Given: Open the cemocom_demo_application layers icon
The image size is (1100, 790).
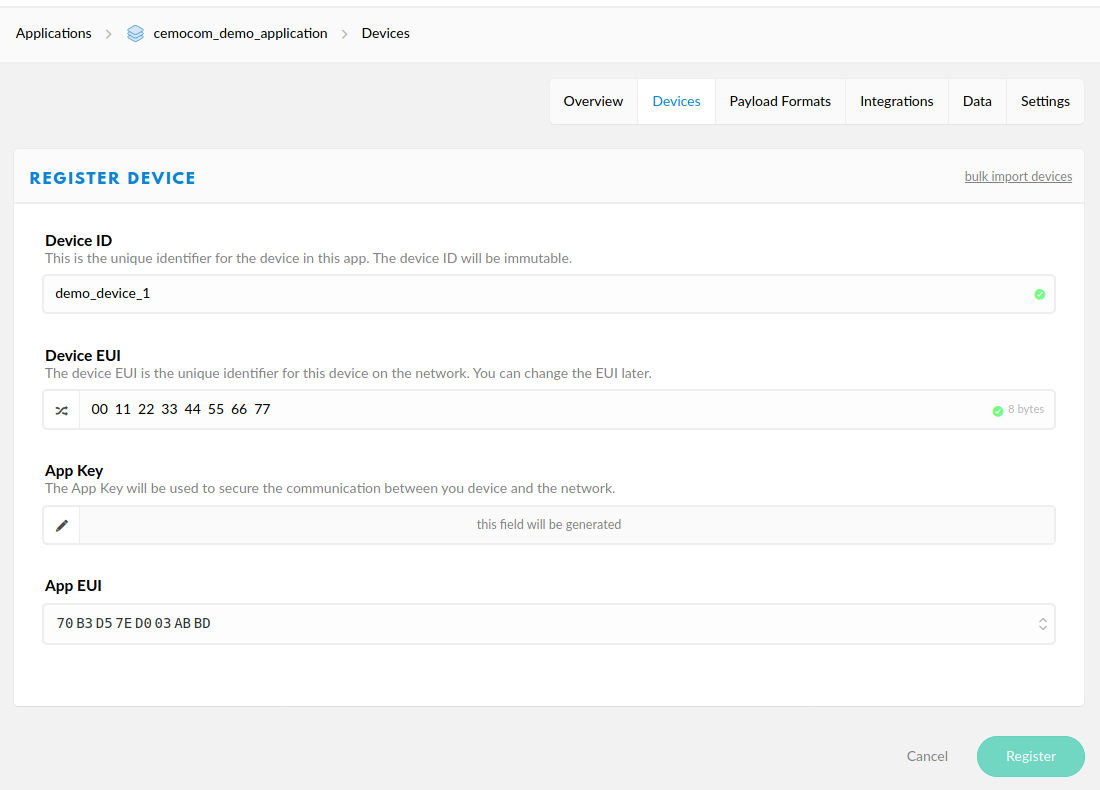Looking at the screenshot, I should point(135,34).
